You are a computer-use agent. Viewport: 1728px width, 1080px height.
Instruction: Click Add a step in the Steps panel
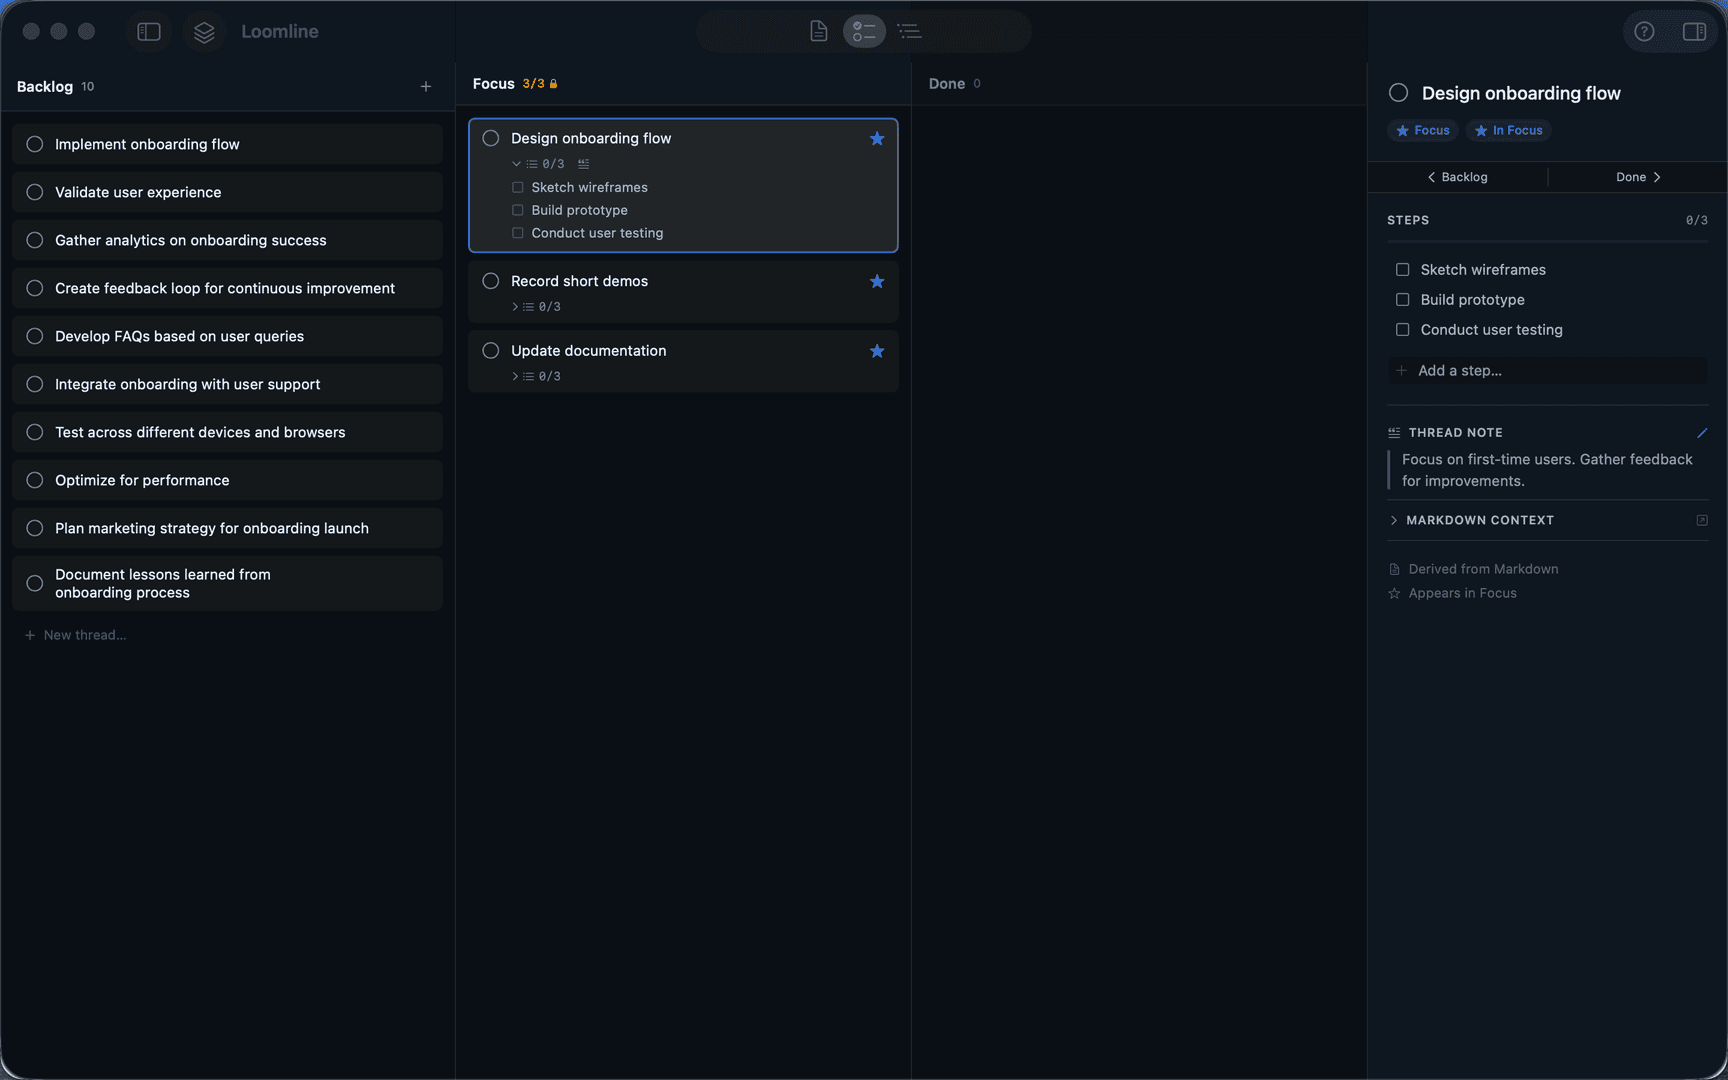point(1459,370)
